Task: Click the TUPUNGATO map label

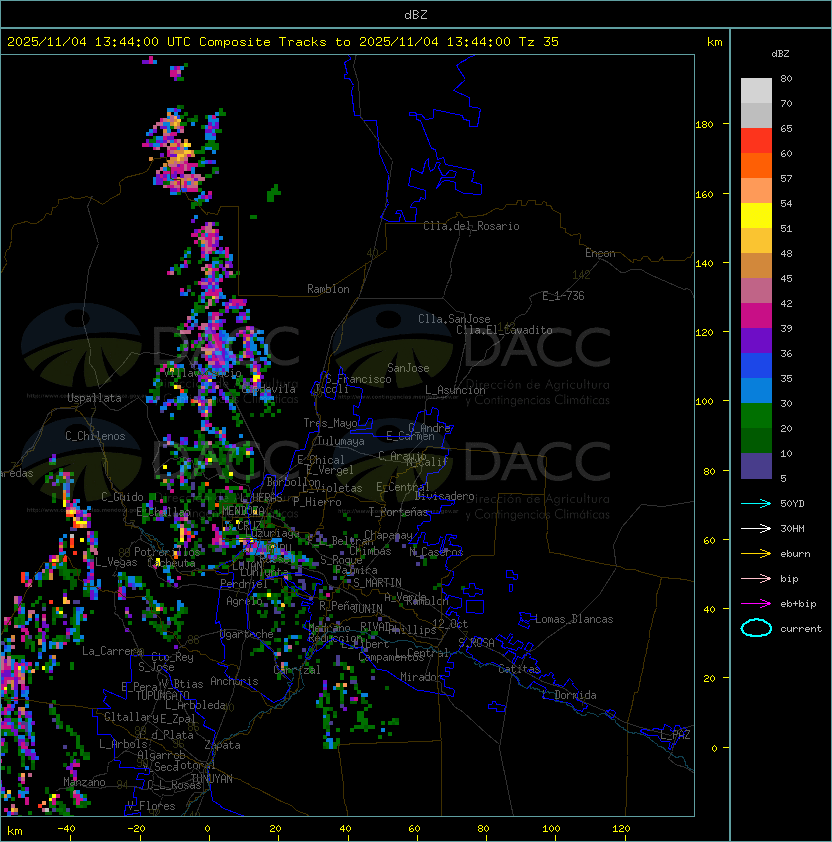Action: (x=162, y=695)
